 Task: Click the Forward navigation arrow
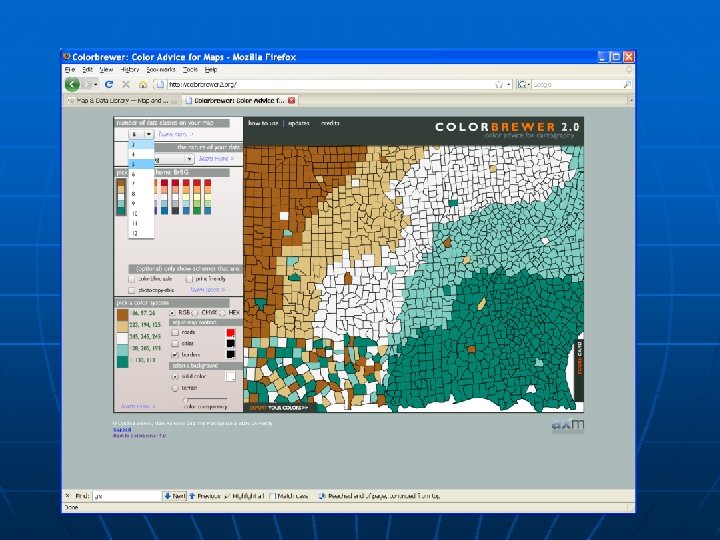tap(87, 84)
